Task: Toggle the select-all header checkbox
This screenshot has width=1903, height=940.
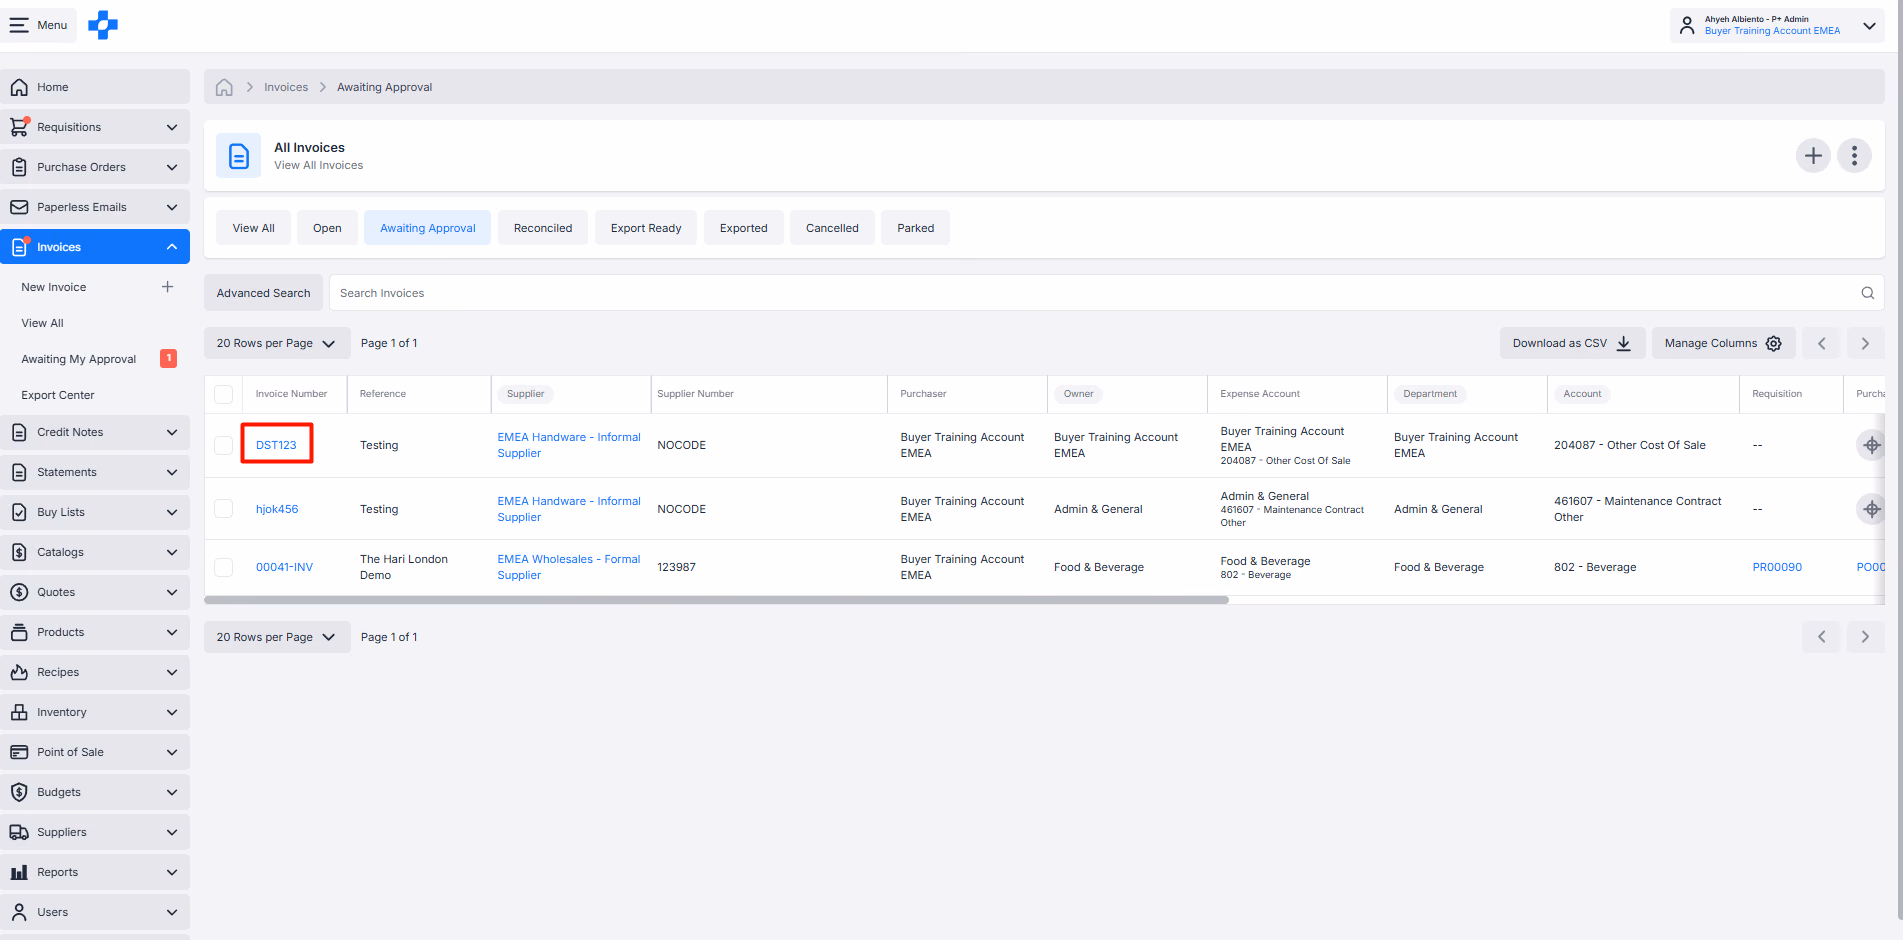Action: click(224, 394)
